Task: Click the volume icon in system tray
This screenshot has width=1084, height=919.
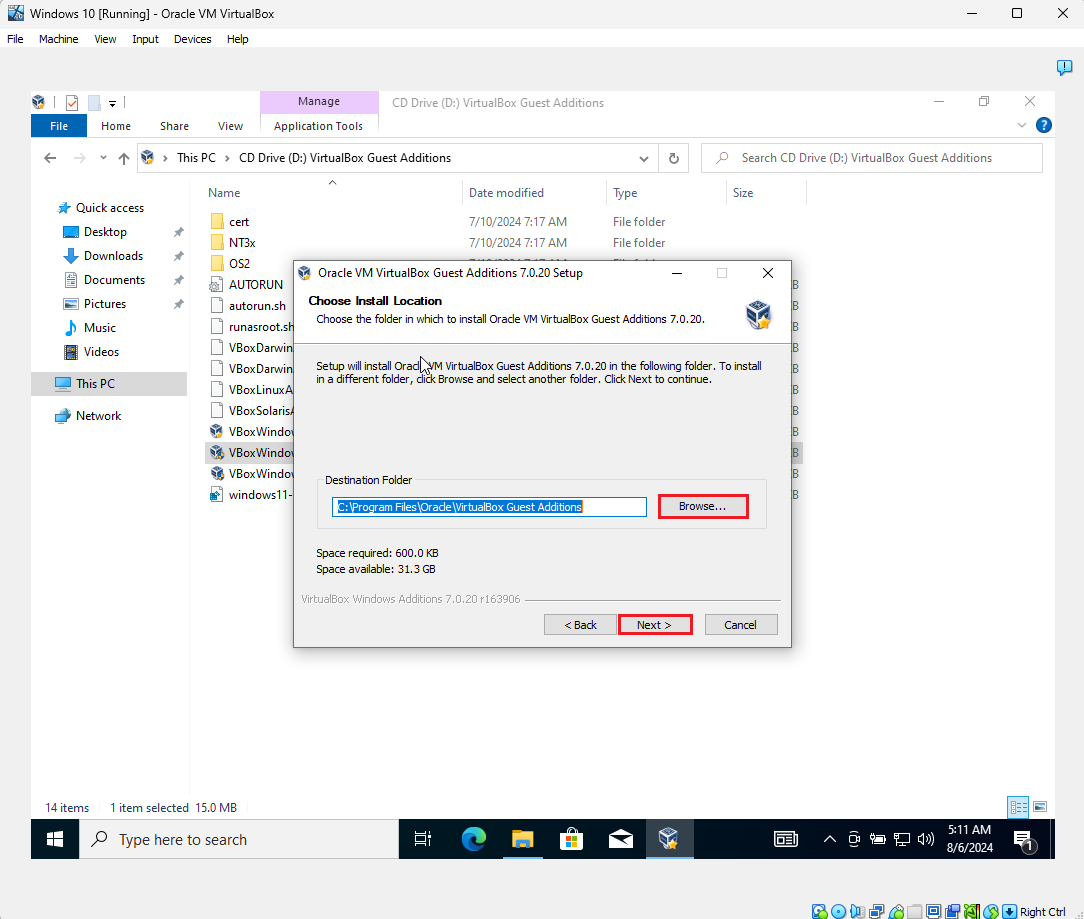Action: [925, 839]
